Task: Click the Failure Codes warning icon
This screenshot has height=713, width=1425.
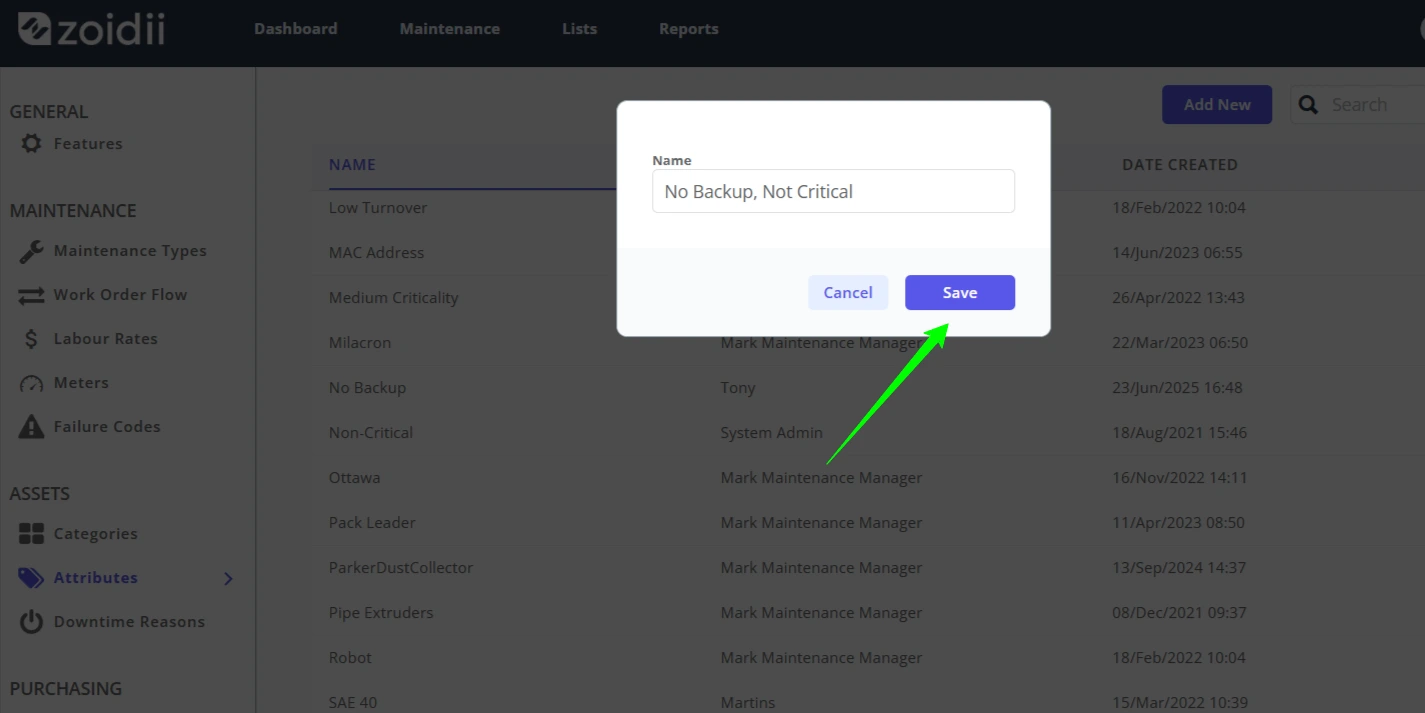Action: click(32, 427)
